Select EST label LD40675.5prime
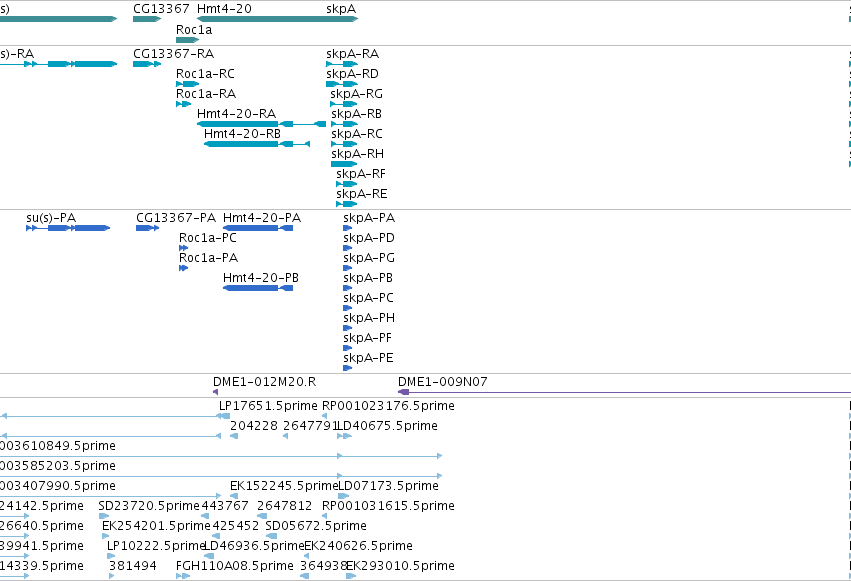This screenshot has height=581, width=851. coord(388,426)
